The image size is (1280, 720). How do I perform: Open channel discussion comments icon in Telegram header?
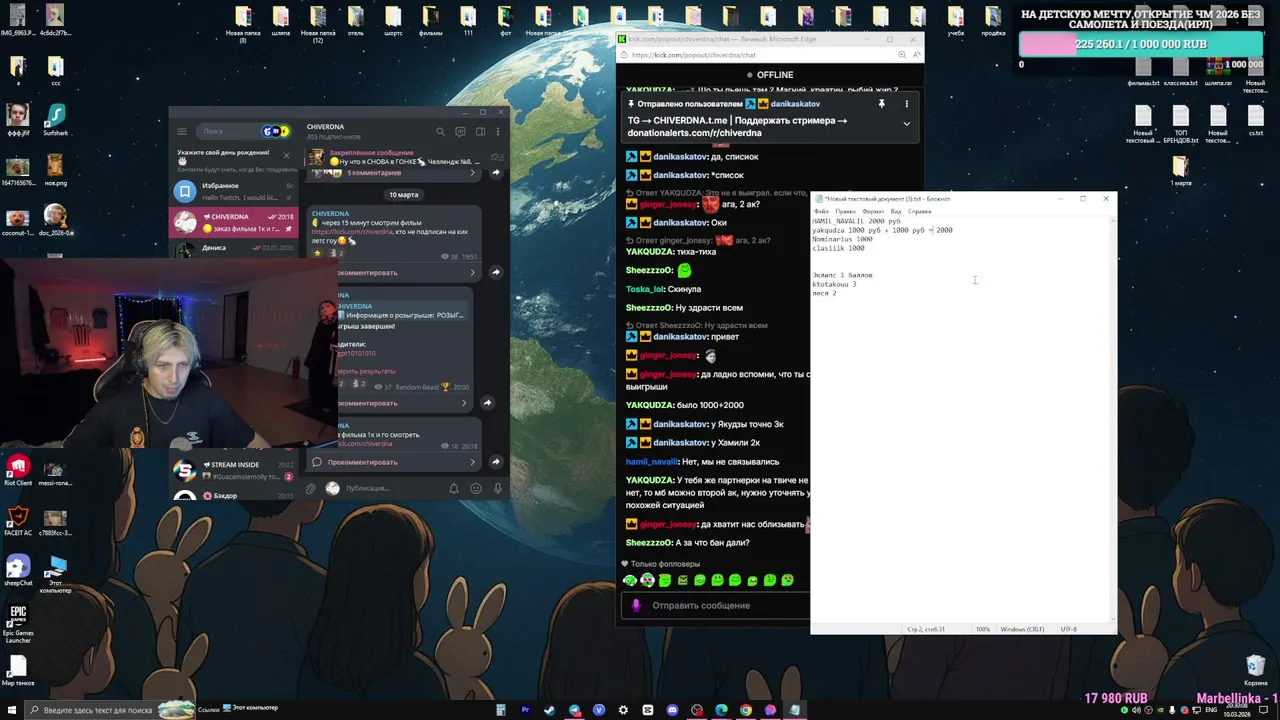[x=460, y=131]
